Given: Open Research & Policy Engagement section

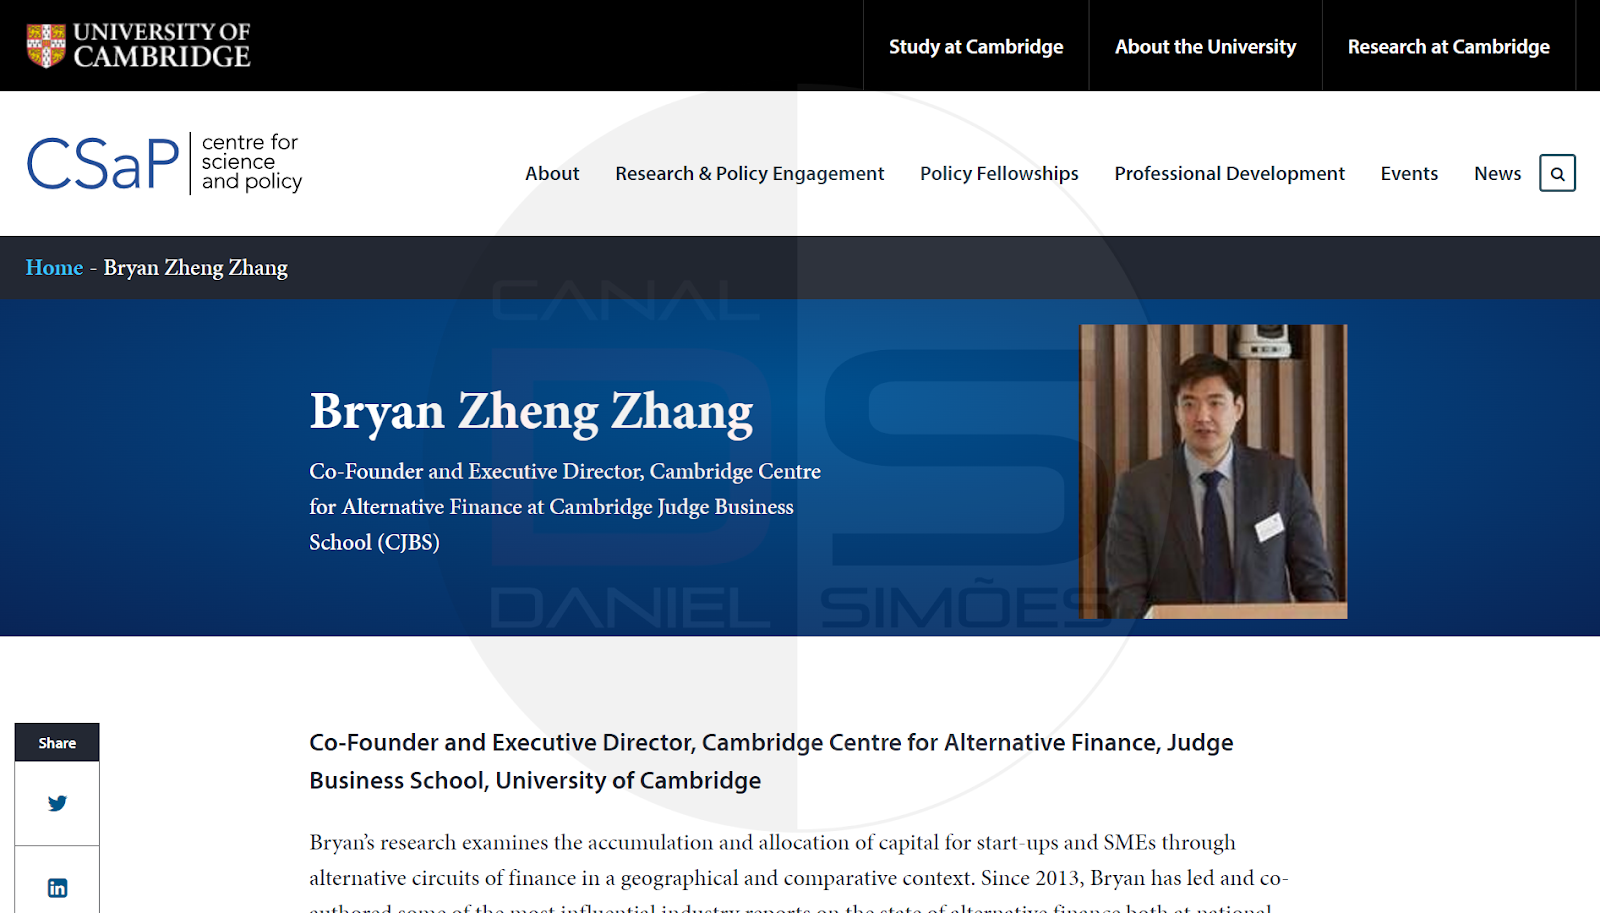Looking at the screenshot, I should (750, 173).
